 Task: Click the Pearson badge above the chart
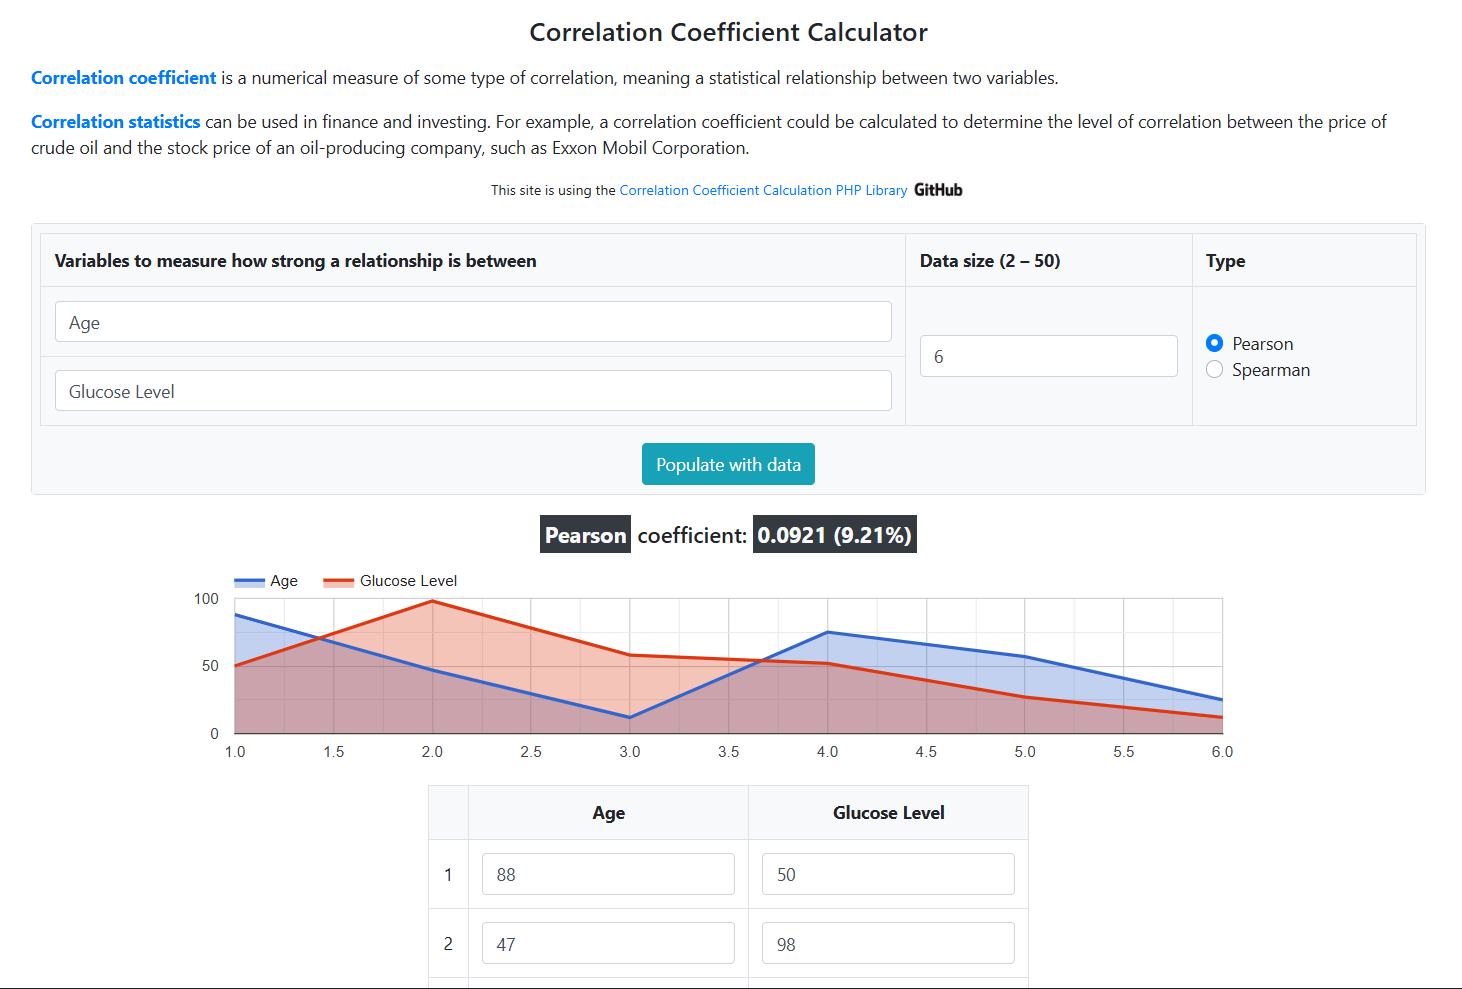pos(585,534)
